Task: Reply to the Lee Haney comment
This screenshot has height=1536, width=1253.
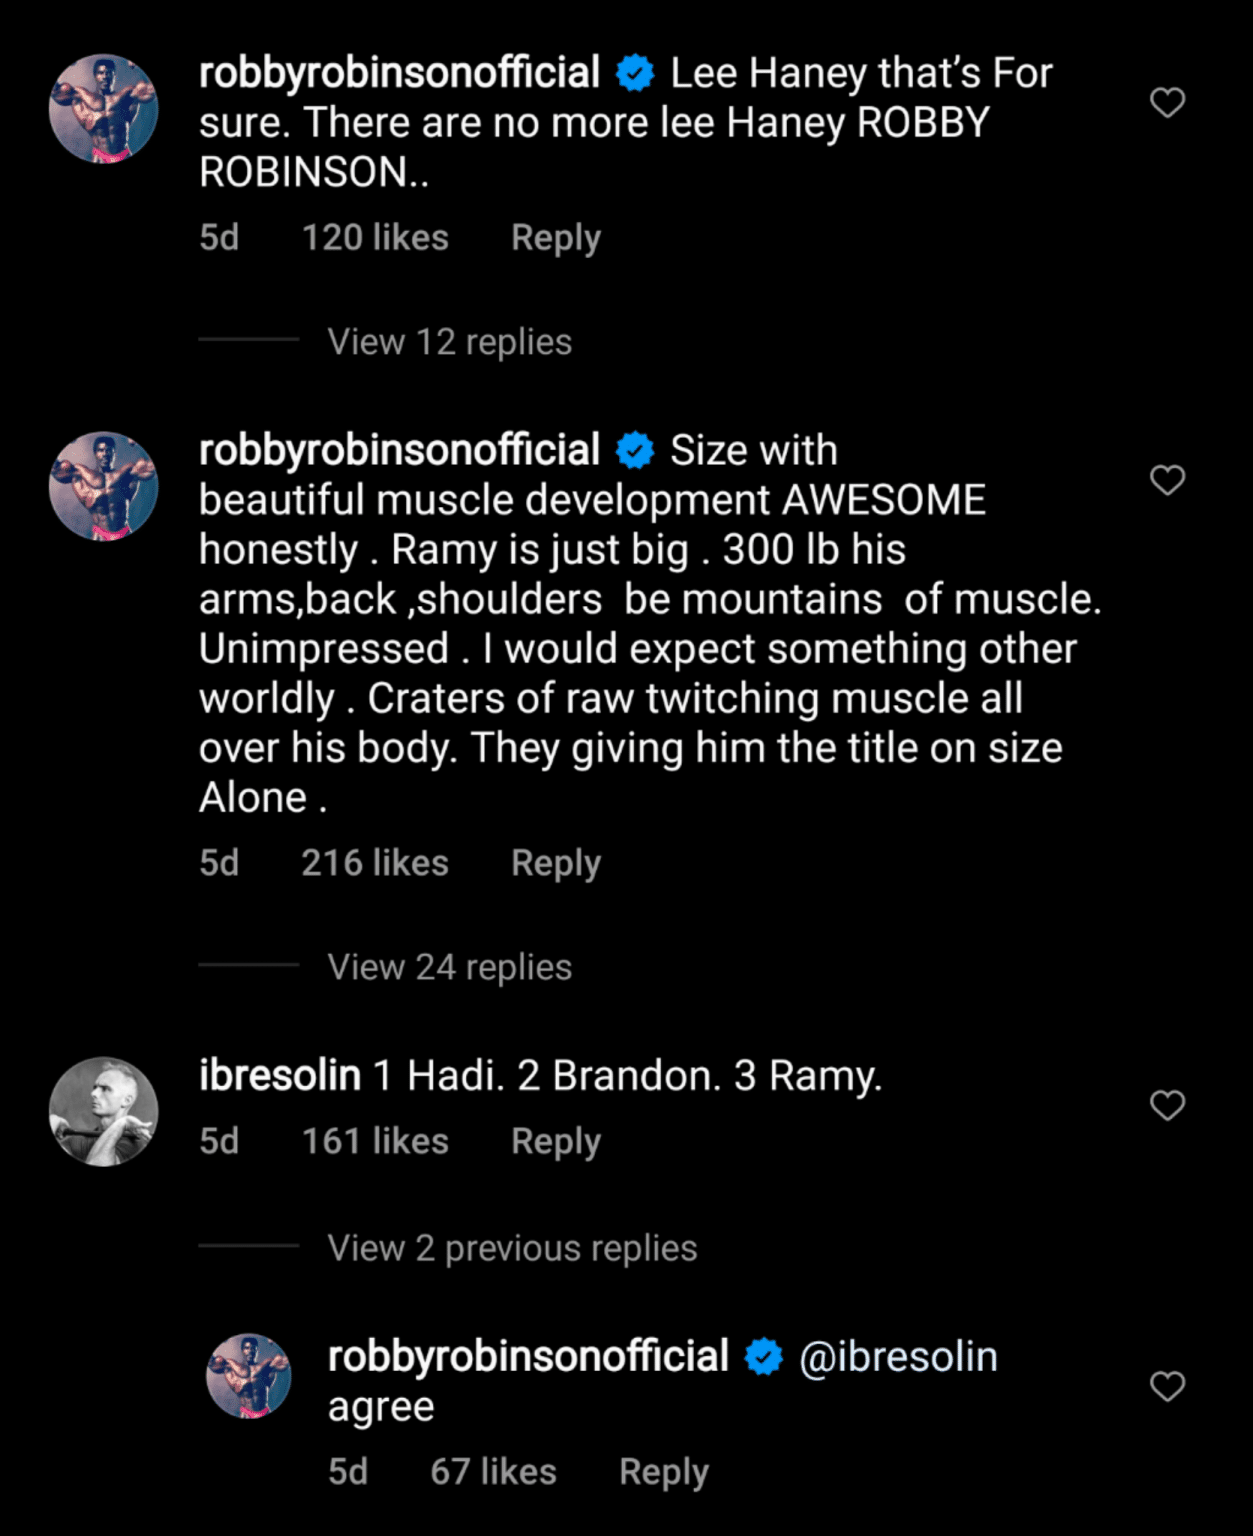Action: (555, 238)
